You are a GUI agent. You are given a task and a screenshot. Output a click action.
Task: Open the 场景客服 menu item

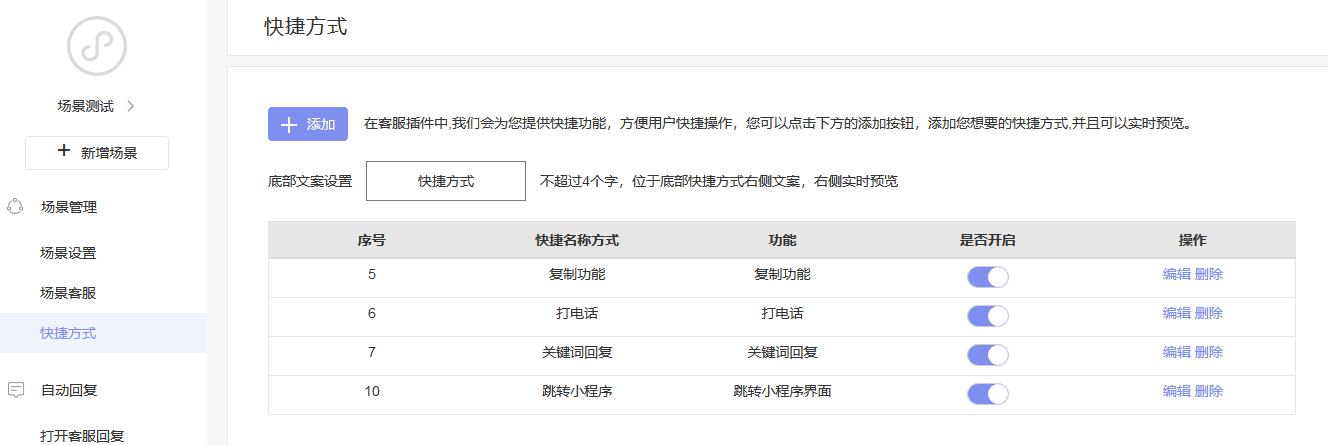pos(68,293)
